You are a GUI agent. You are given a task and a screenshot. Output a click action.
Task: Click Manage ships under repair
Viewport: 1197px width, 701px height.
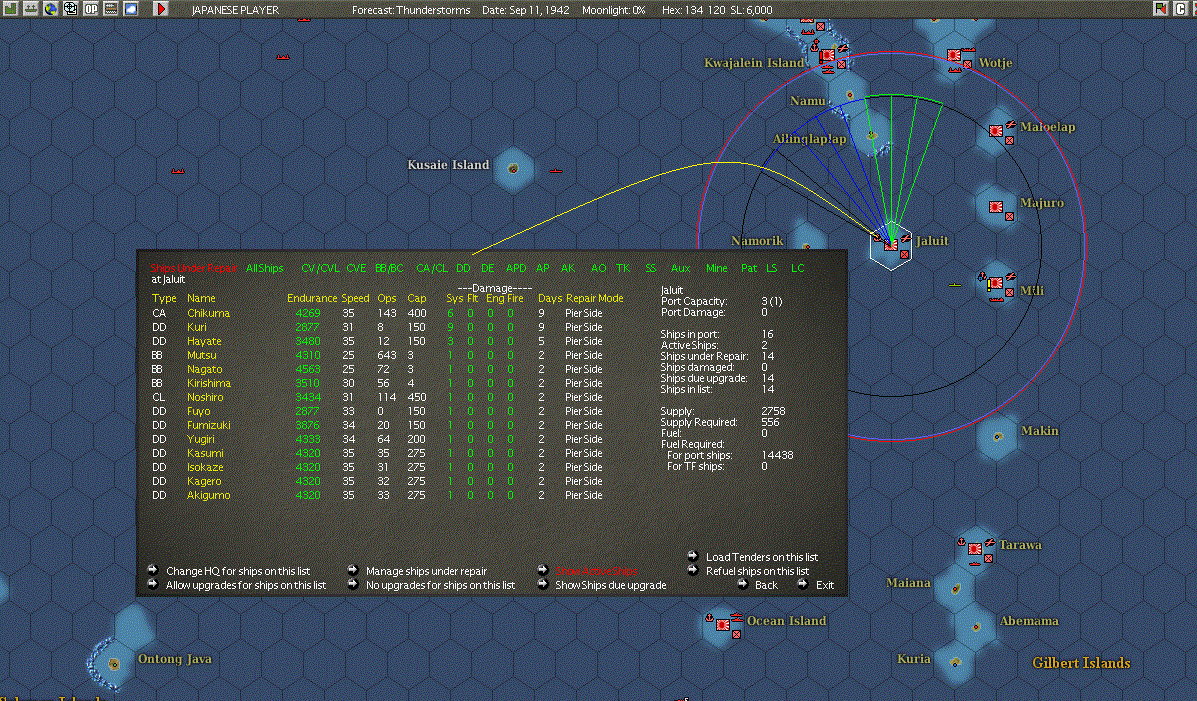pyautogui.click(x=426, y=571)
